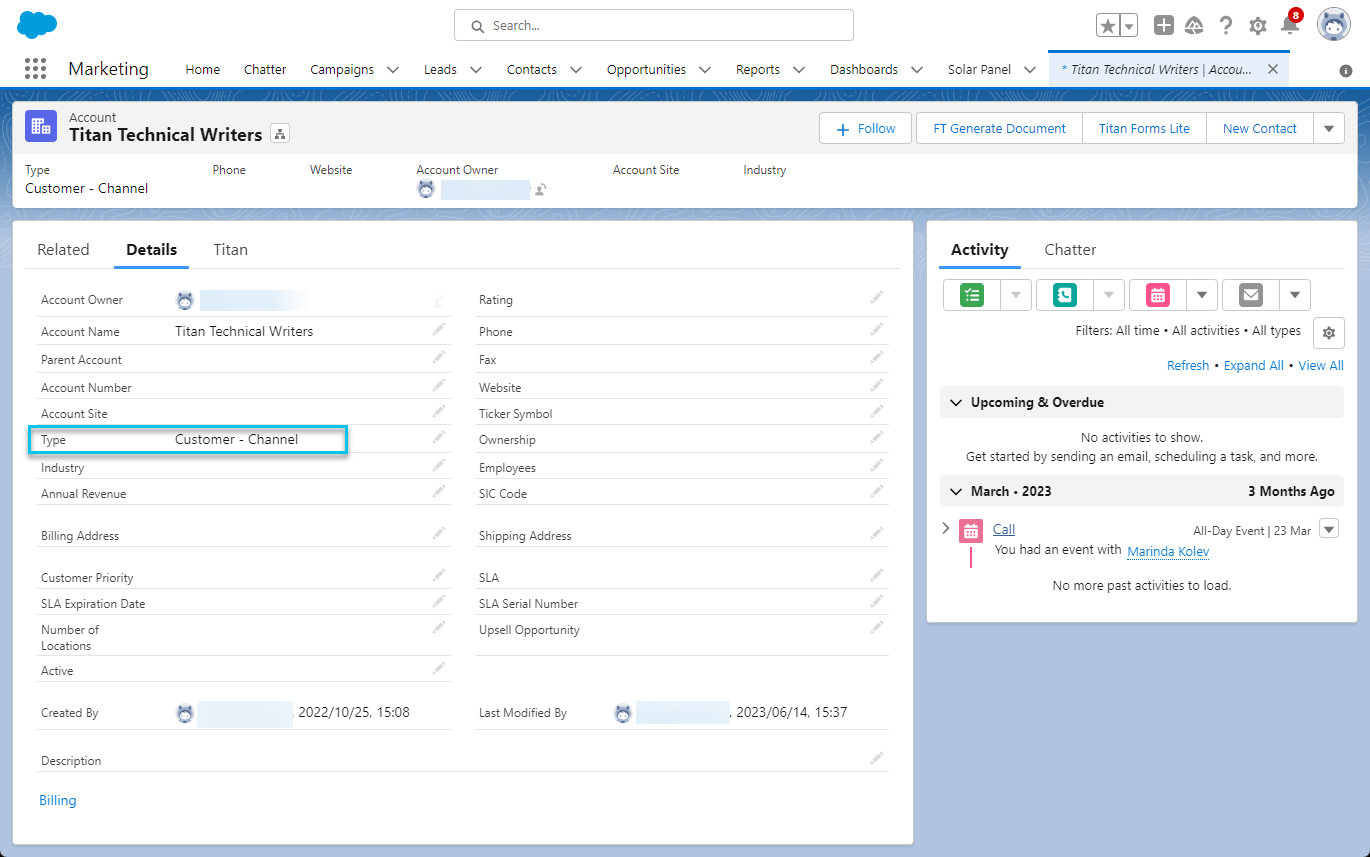1370x857 pixels.
Task: Edit the Active field pencil icon
Action: pos(439,667)
